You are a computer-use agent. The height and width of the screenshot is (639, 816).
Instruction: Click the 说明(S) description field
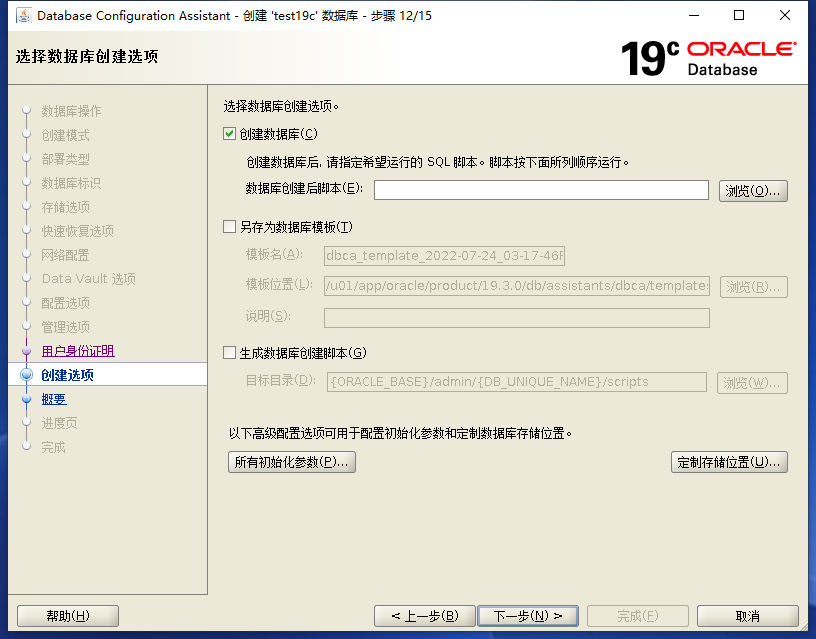click(517, 317)
